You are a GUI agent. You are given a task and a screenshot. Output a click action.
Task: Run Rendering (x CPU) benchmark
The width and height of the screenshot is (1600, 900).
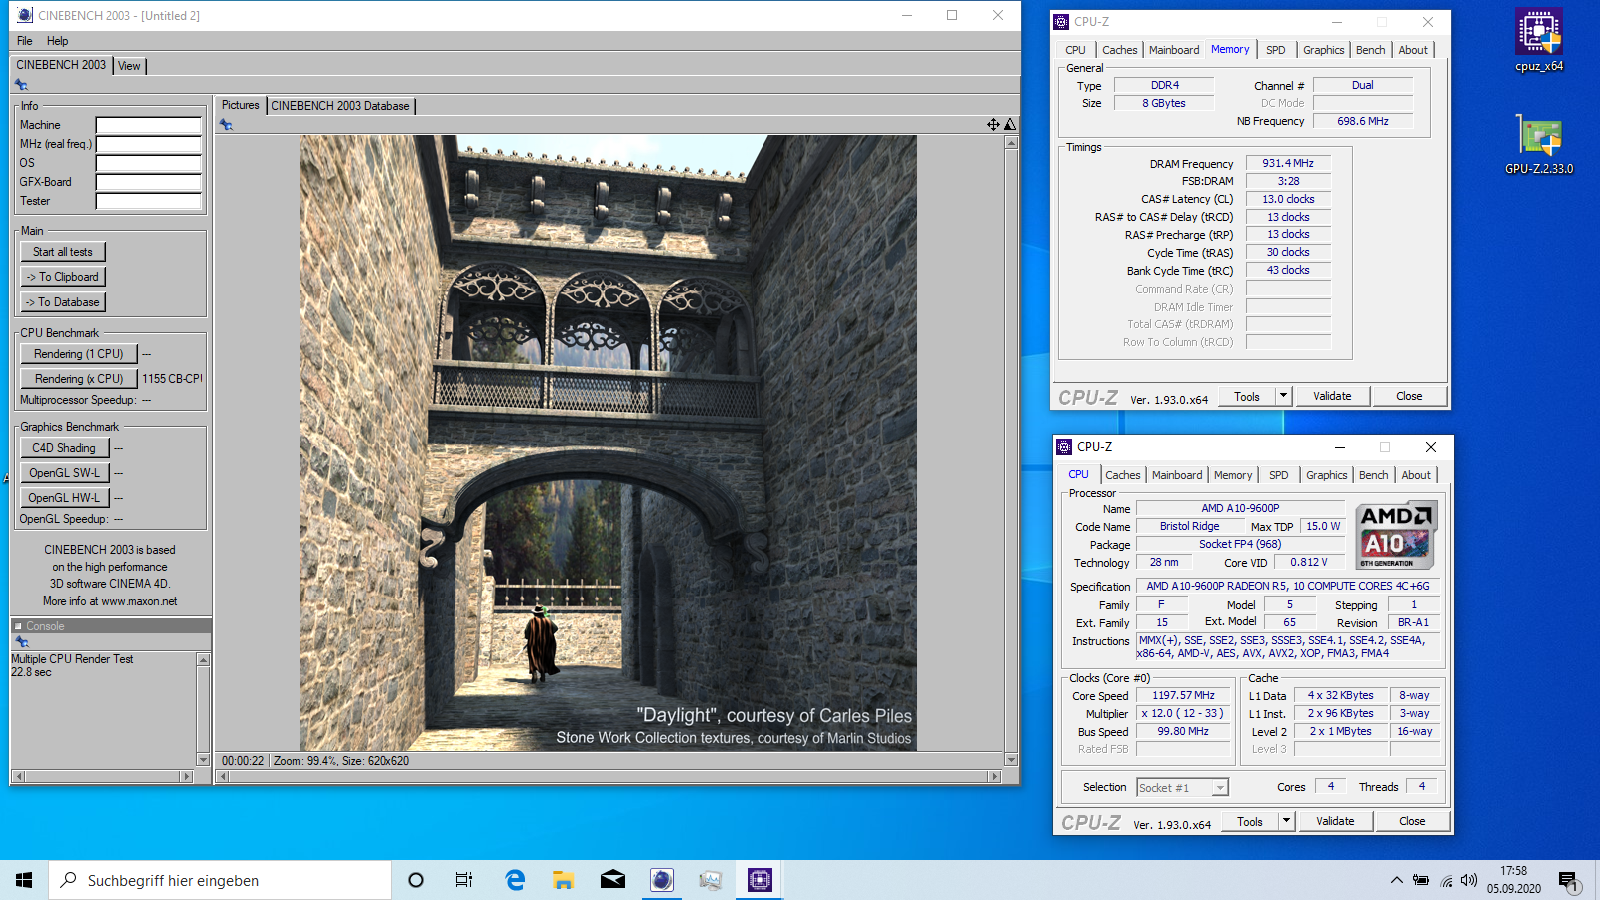pyautogui.click(x=79, y=379)
